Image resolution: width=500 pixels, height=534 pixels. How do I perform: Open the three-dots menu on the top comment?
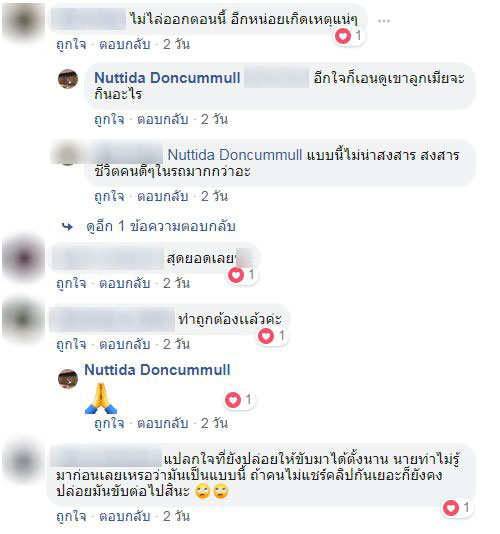tap(384, 21)
